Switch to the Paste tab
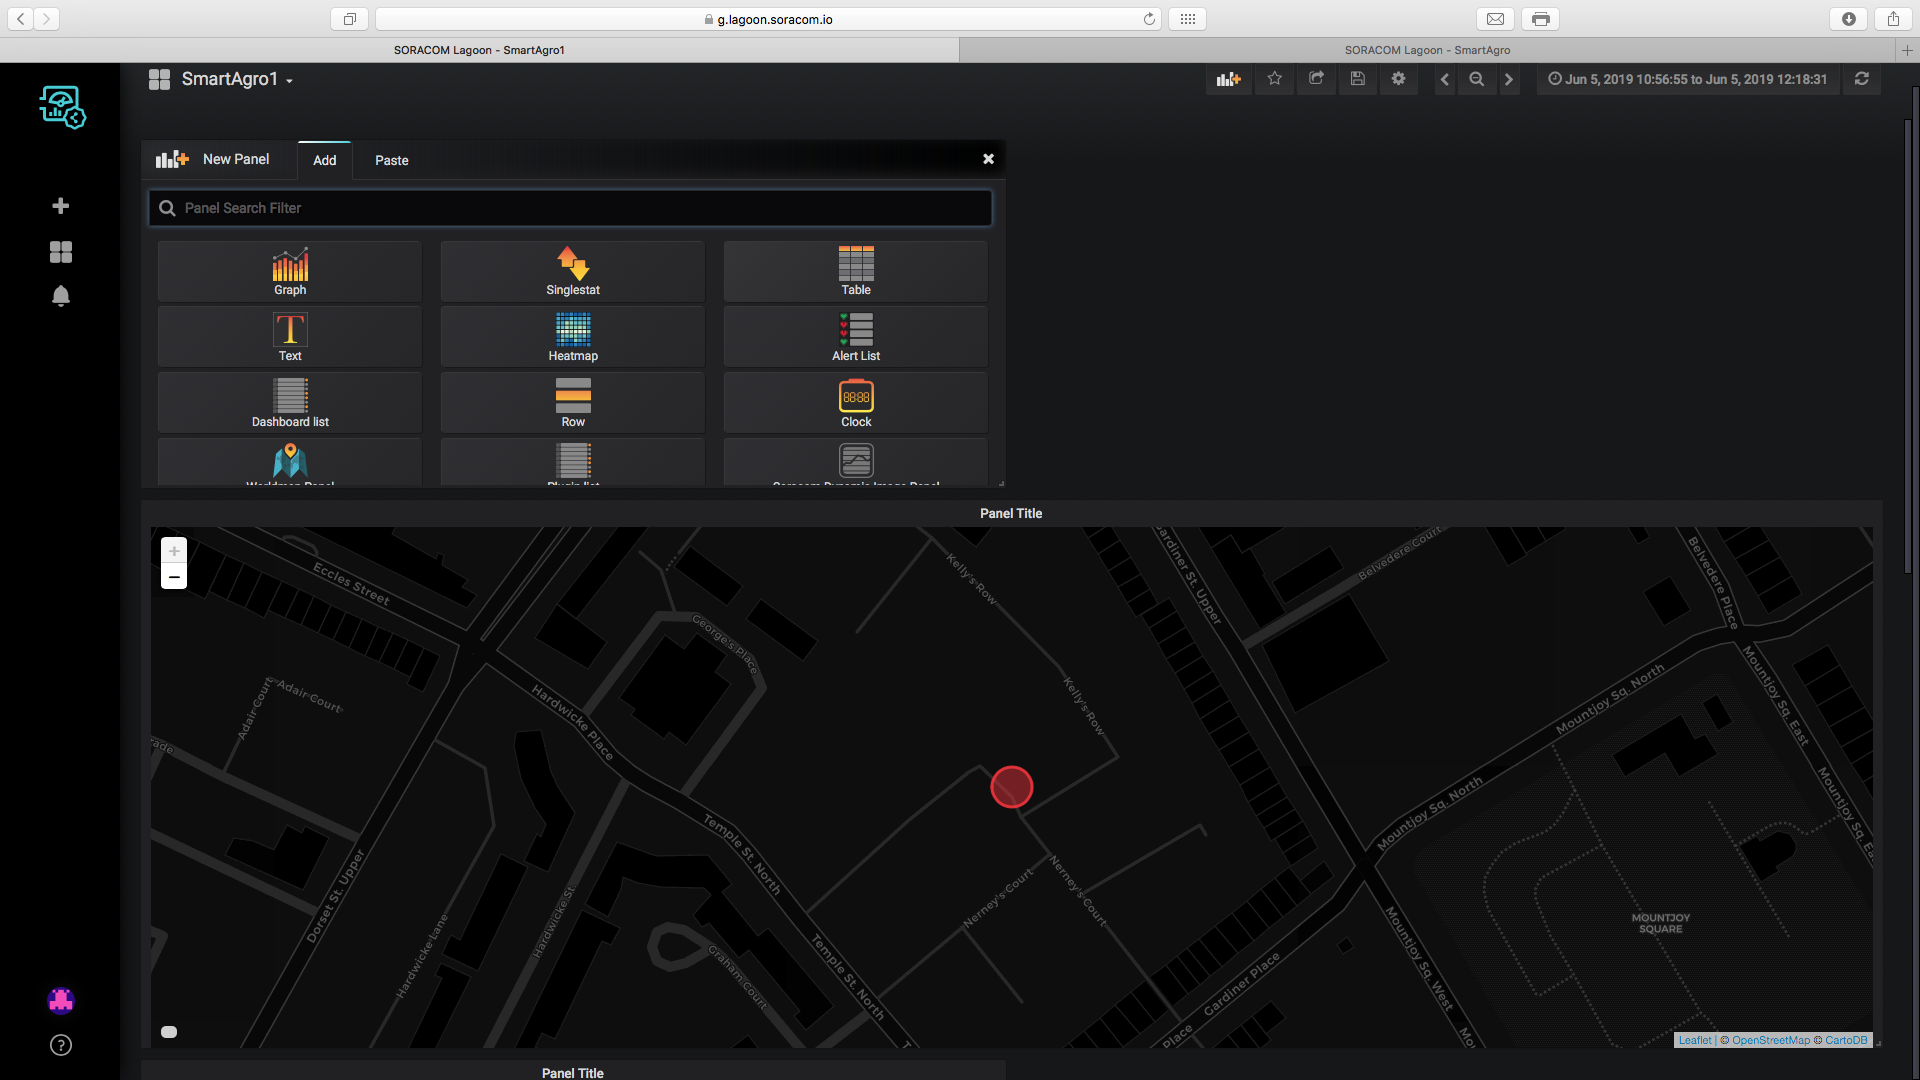 (x=391, y=160)
